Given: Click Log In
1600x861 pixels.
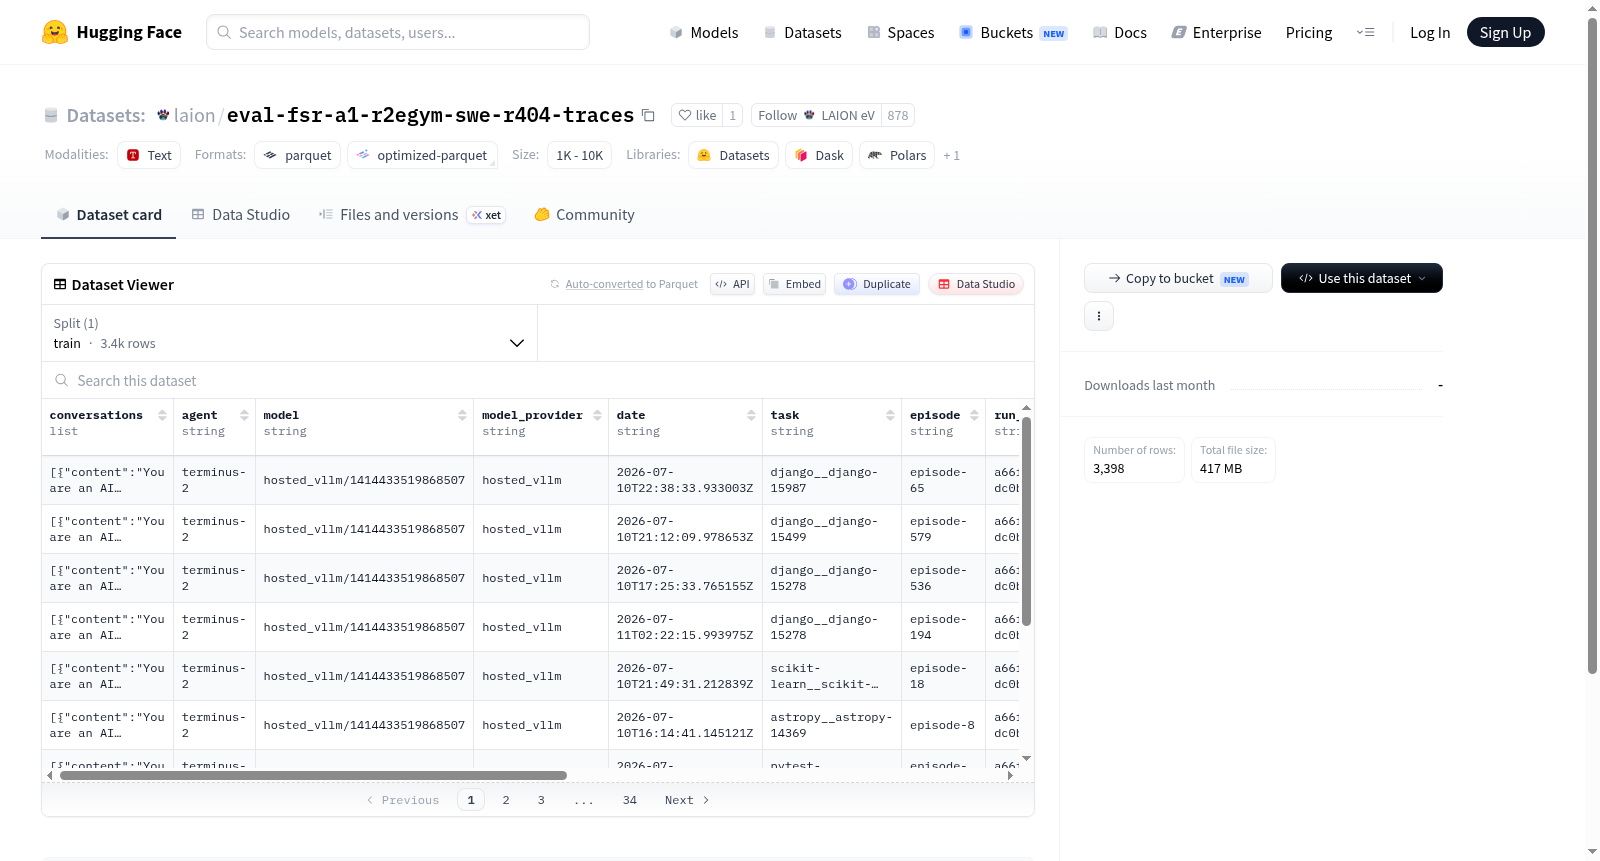Looking at the screenshot, I should click(1430, 32).
